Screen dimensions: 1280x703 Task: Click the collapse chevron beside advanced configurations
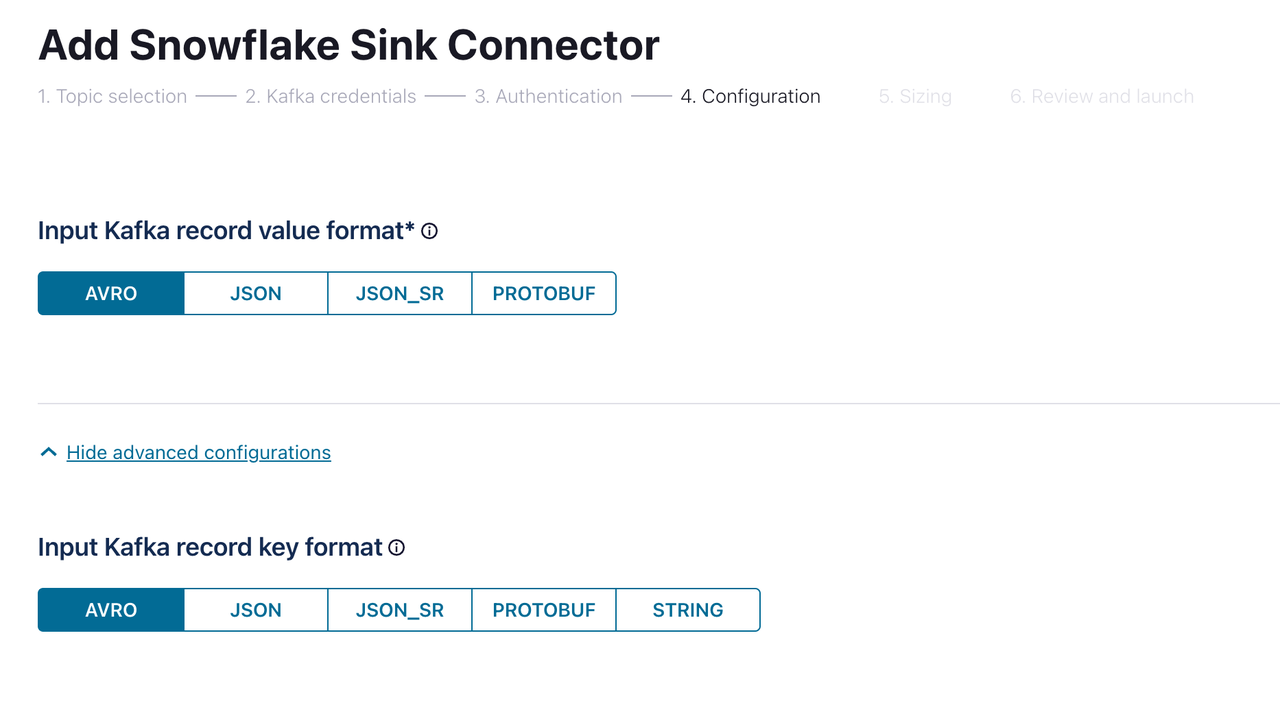point(47,451)
